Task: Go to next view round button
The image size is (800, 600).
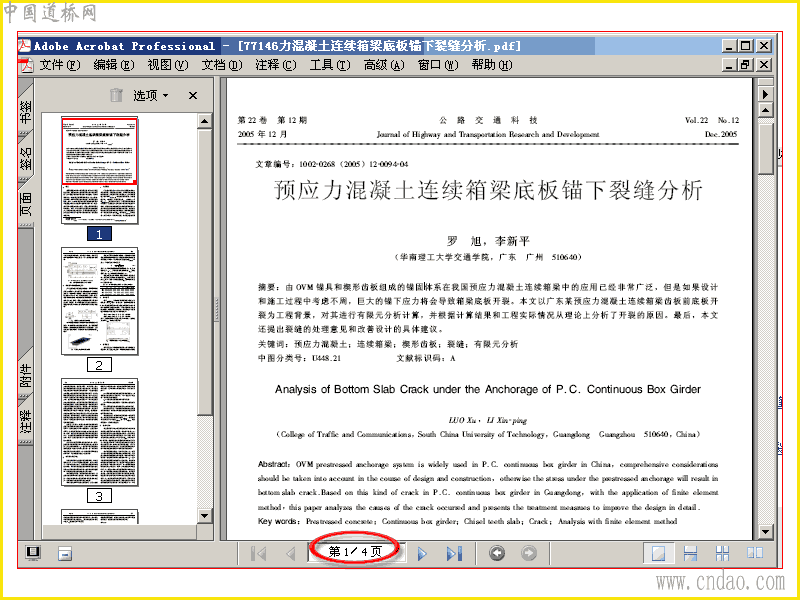Action: (529, 553)
